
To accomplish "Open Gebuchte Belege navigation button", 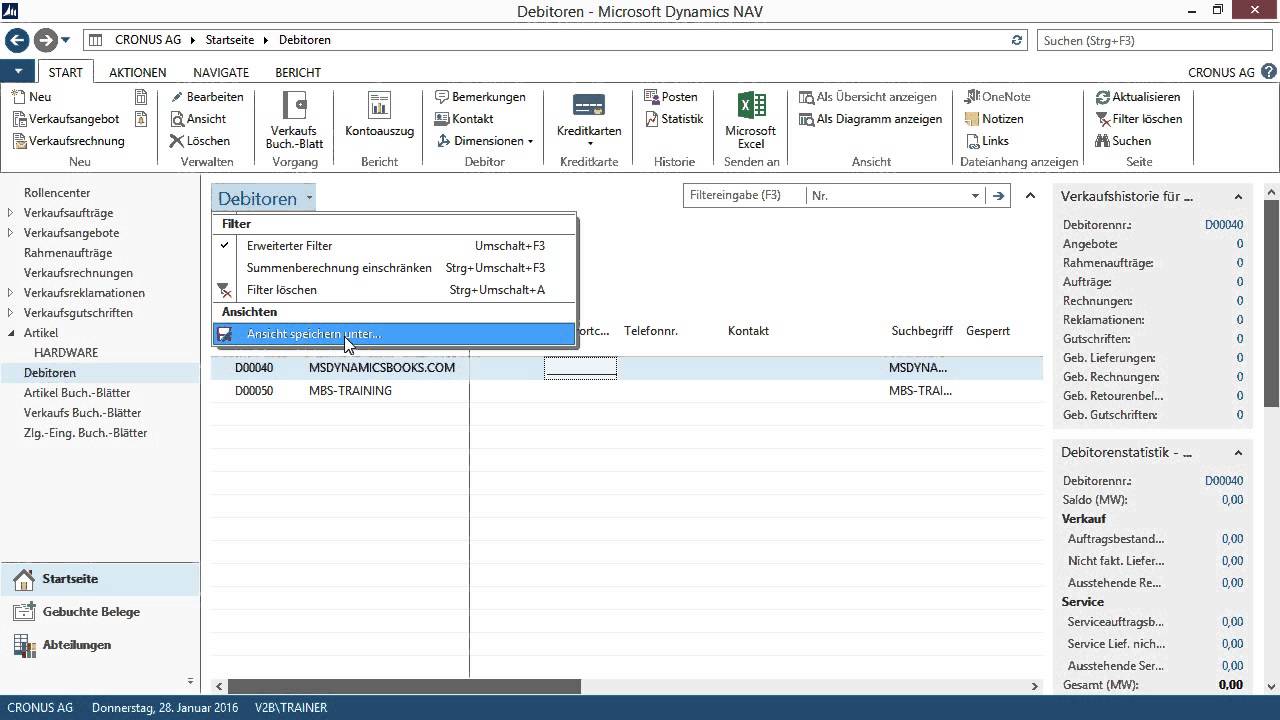I will [100, 612].
